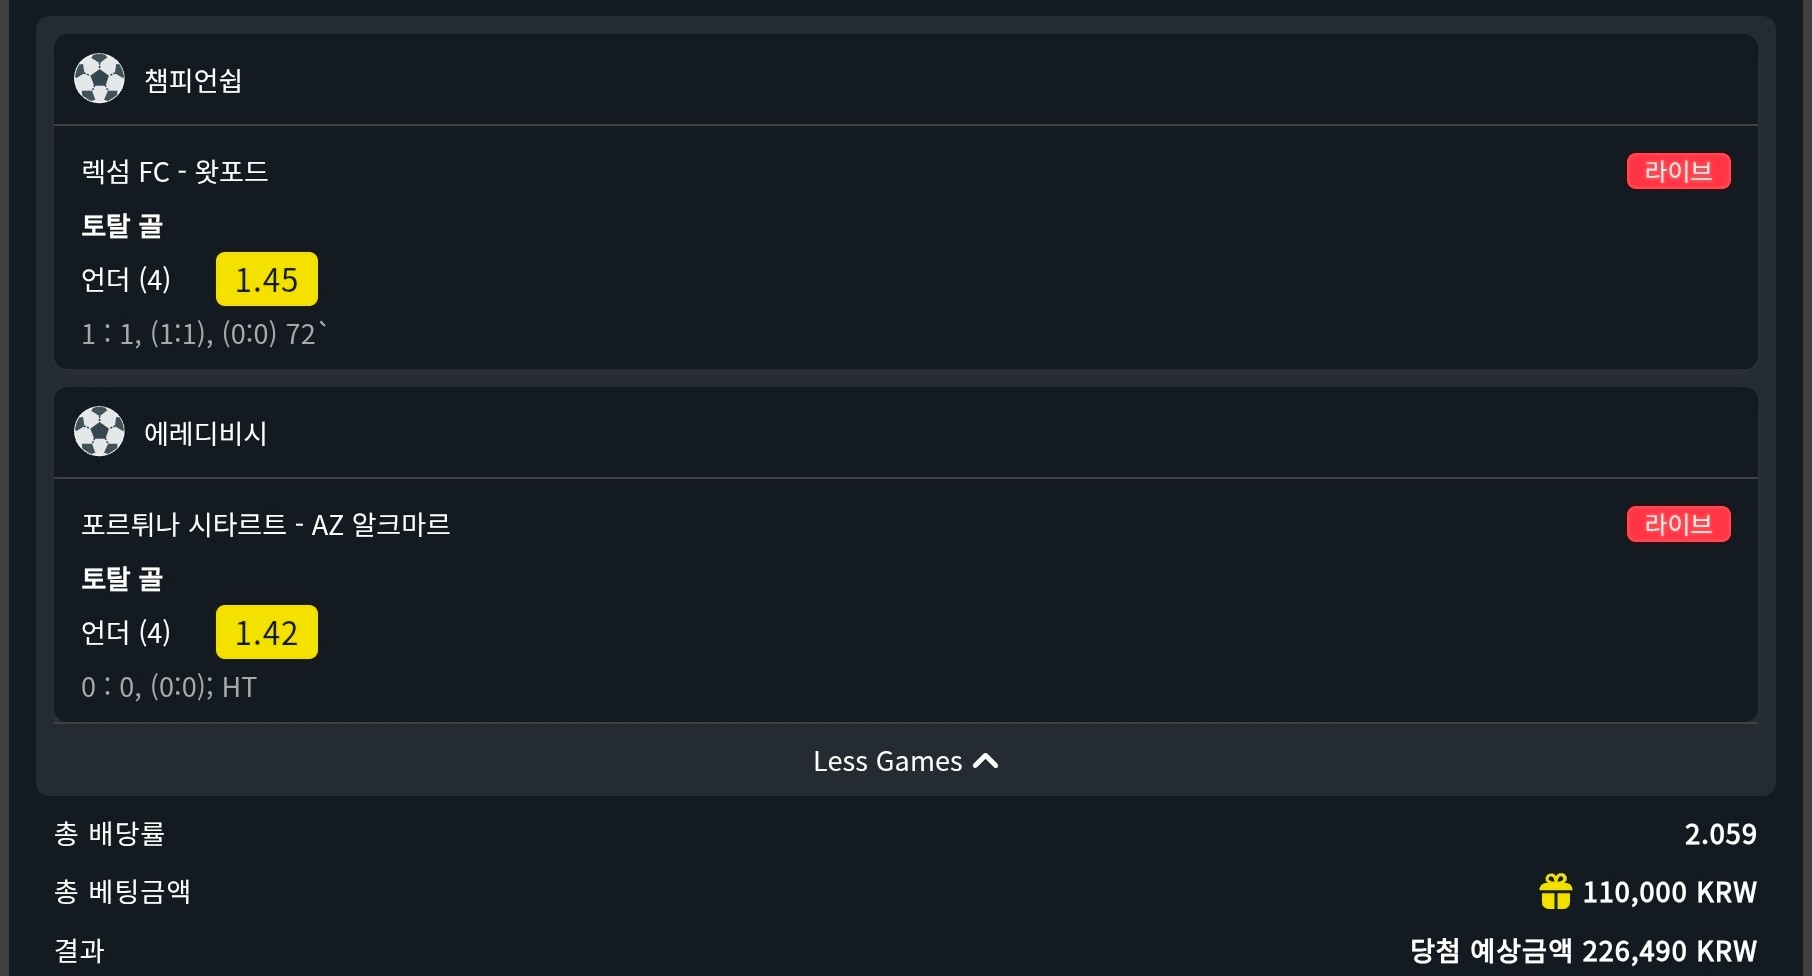The width and height of the screenshot is (1812, 976).
Task: Click the 110,000 KRW total bet amount
Action: [1669, 892]
